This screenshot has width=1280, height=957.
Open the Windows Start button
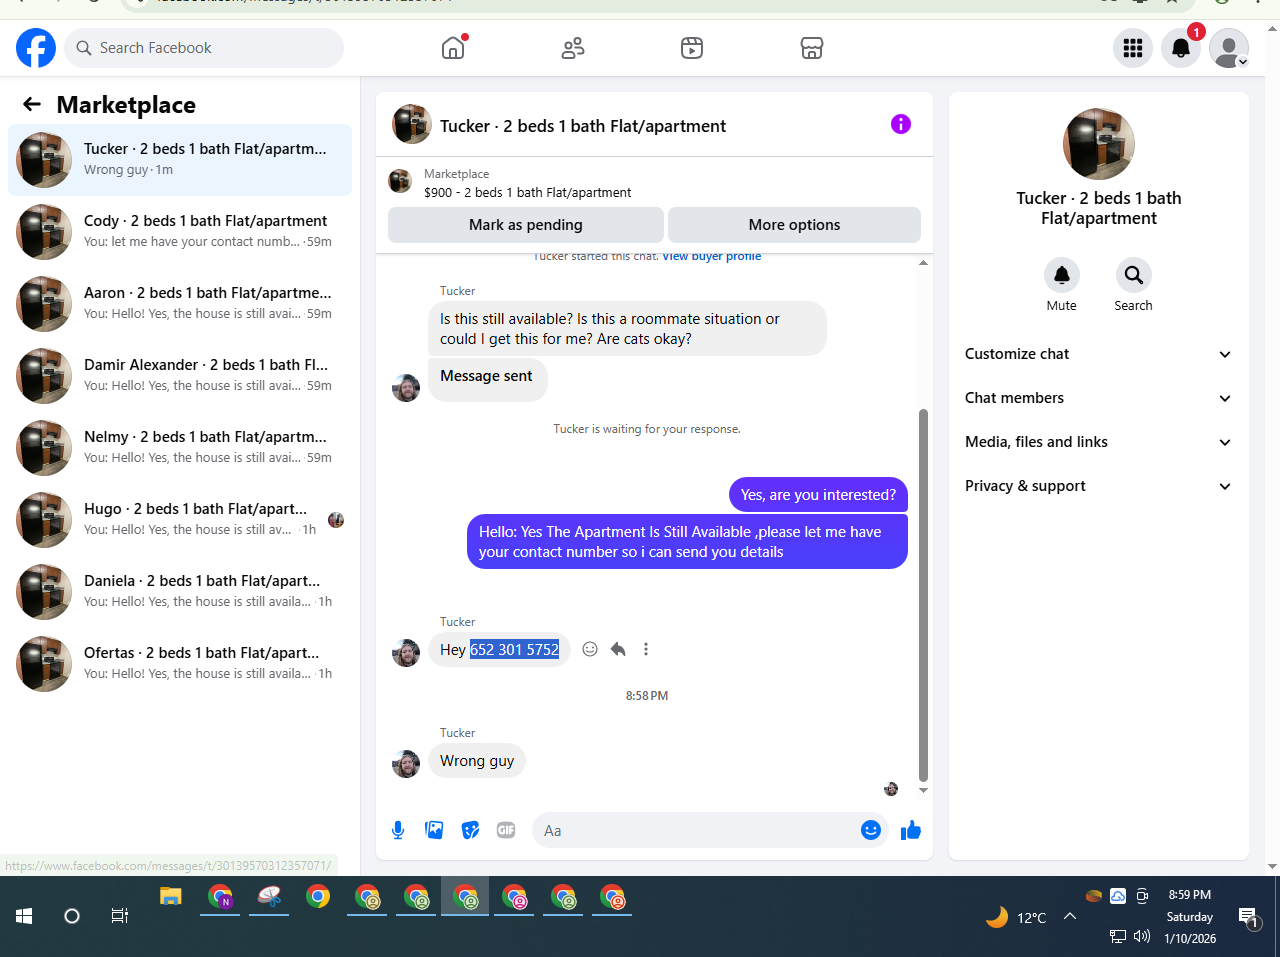tap(24, 916)
